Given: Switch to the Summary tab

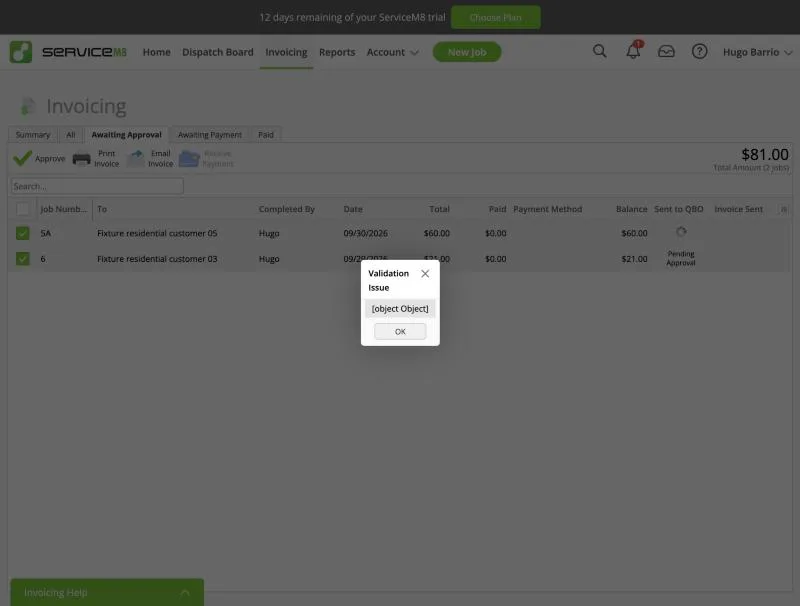Looking at the screenshot, I should click(x=33, y=135).
